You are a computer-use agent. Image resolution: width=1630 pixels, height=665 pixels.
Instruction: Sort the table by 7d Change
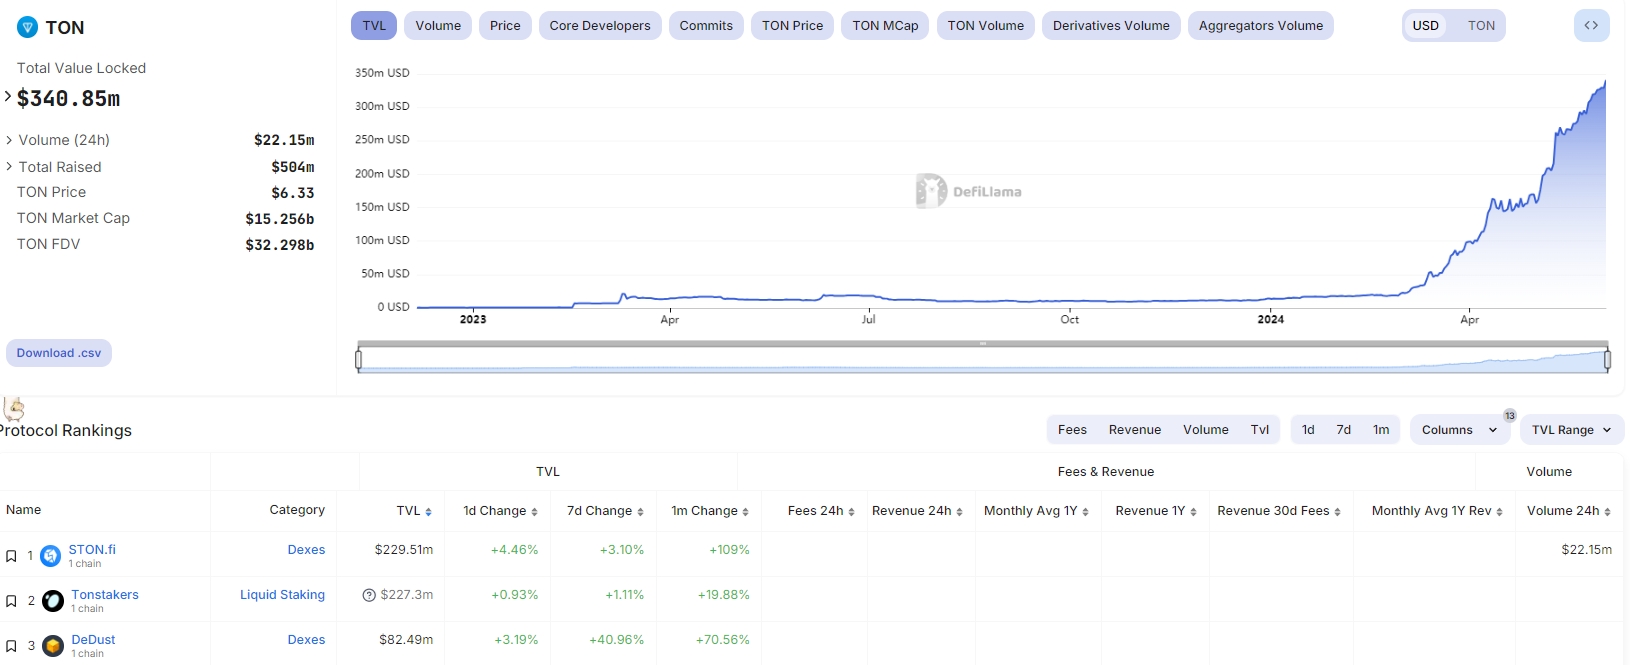(605, 511)
